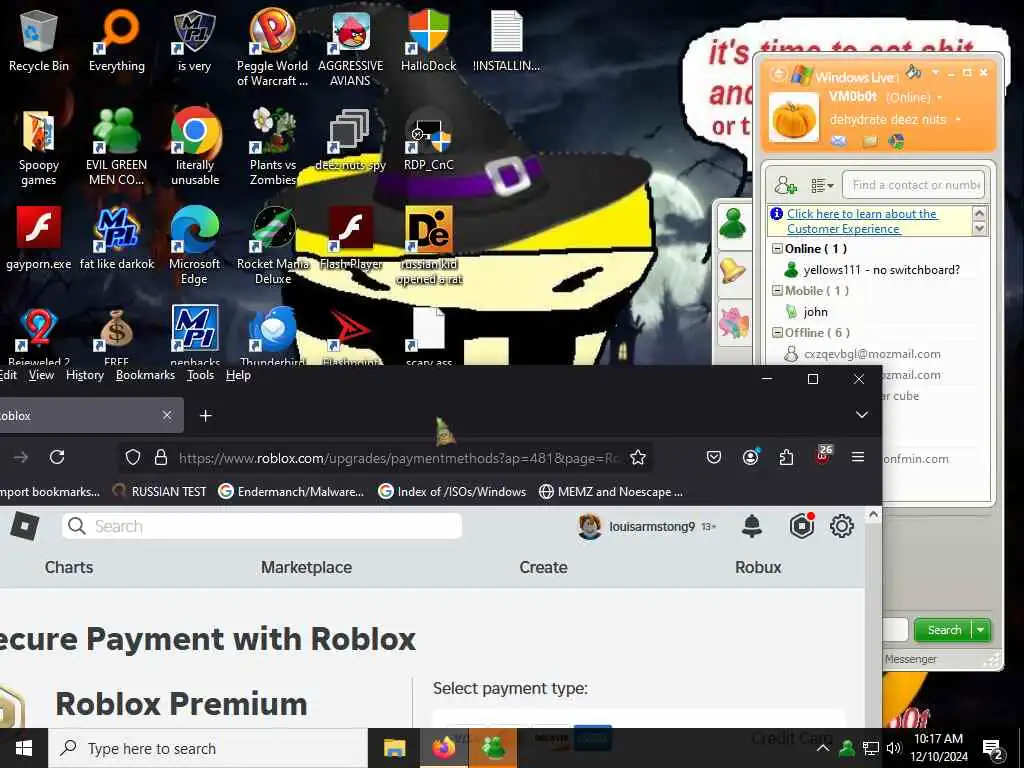This screenshot has height=768, width=1024.
Task: Go to the Marketplace tab on Roblox
Action: click(306, 567)
